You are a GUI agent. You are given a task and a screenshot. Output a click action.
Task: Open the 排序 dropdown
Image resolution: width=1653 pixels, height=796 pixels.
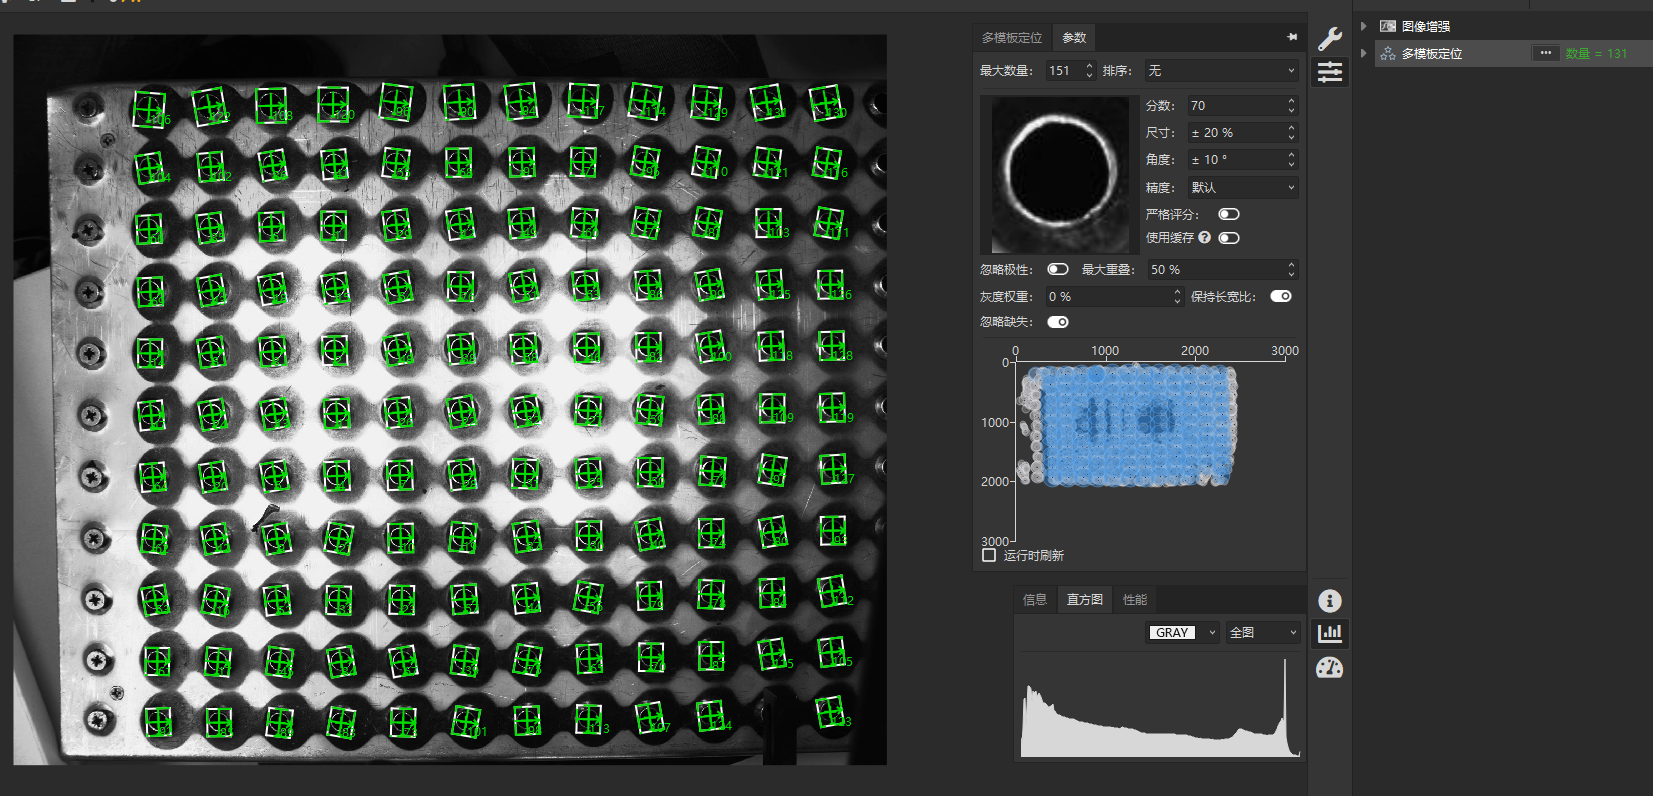[x=1221, y=71]
